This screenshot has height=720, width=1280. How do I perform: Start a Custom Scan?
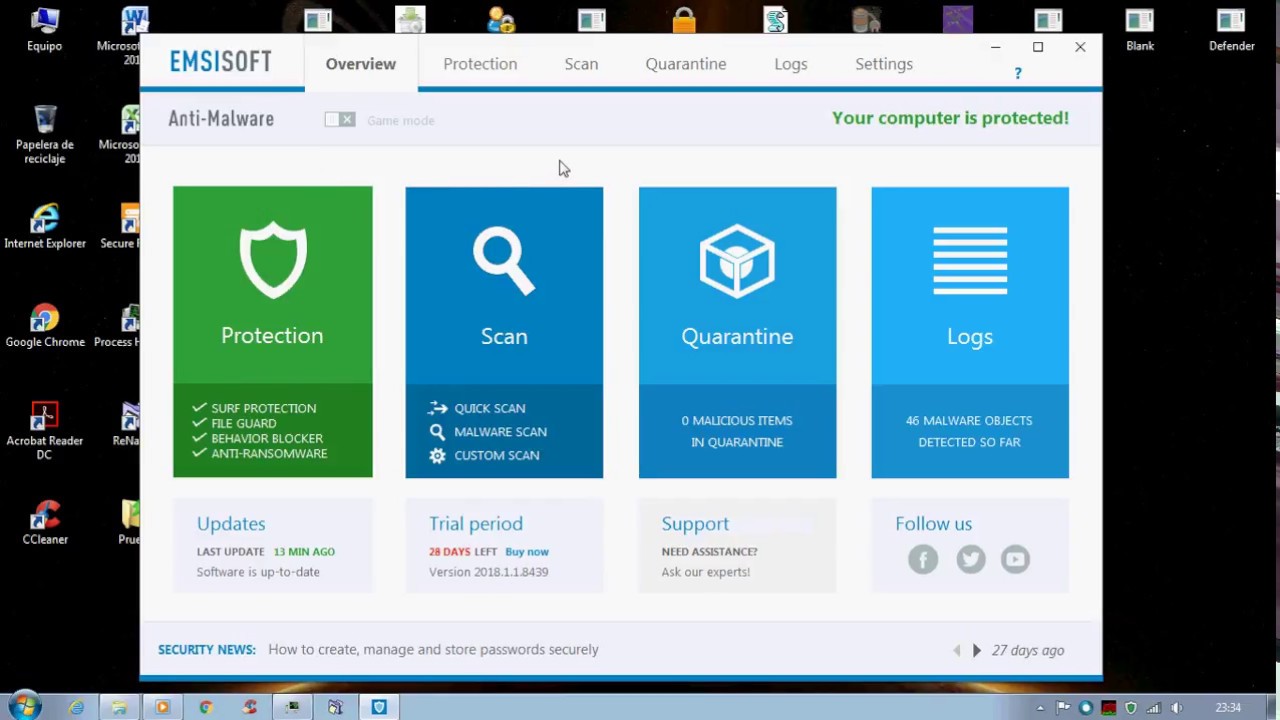pyautogui.click(x=484, y=455)
